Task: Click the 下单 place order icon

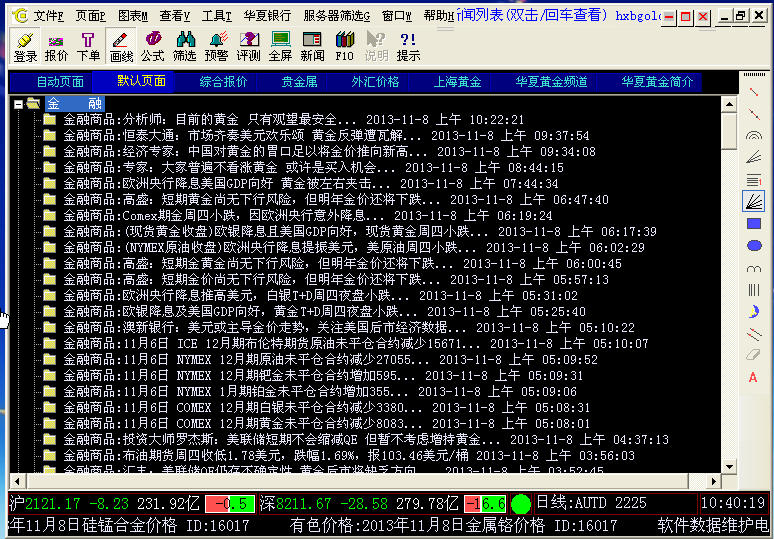Action: 88,46
